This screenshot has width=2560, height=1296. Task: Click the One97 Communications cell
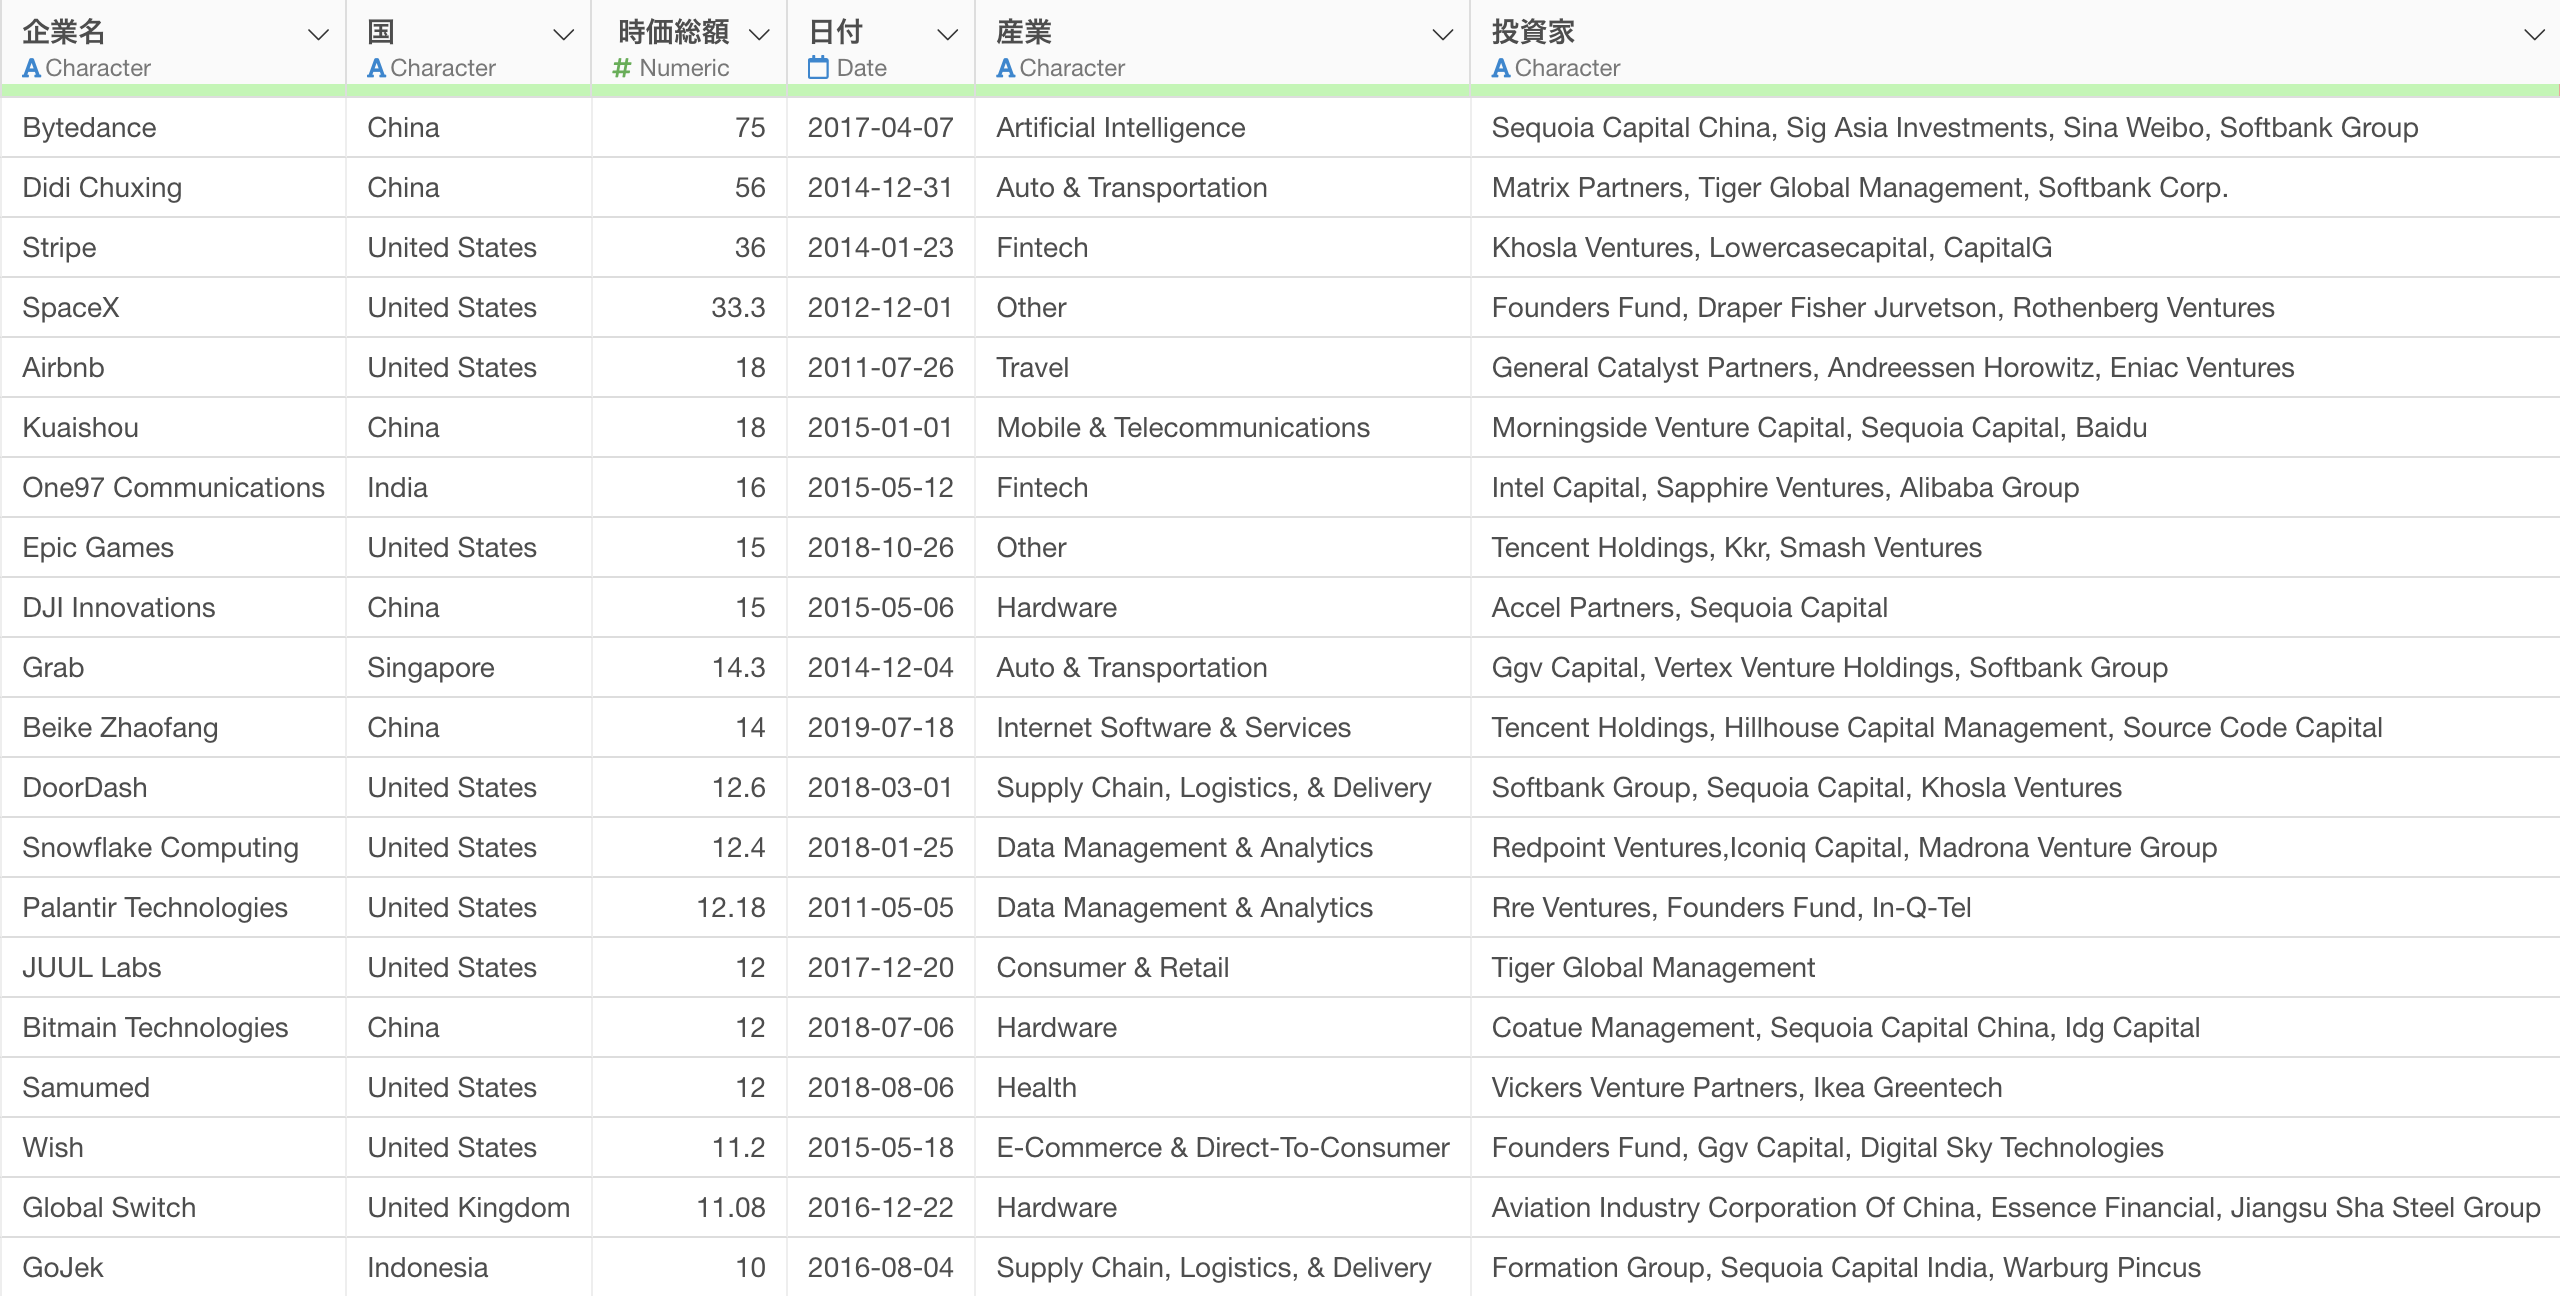tap(173, 488)
